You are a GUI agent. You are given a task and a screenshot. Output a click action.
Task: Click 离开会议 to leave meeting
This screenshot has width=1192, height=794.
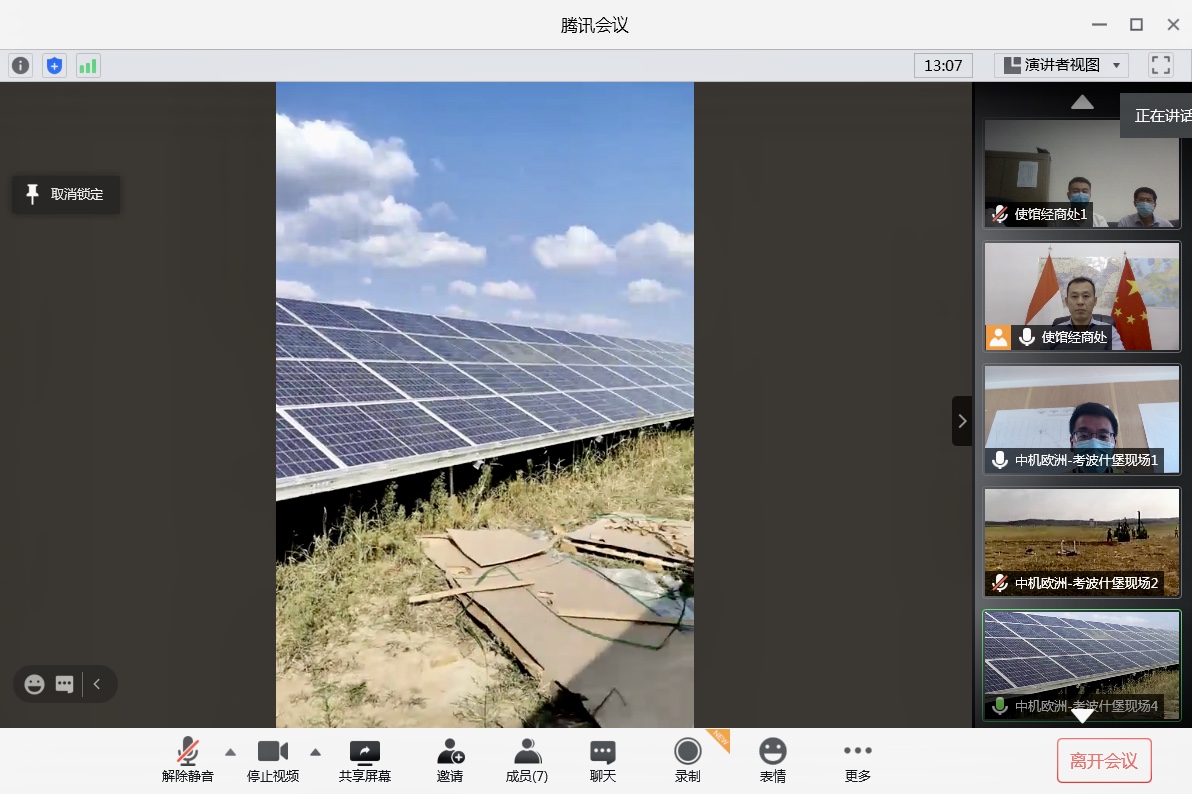(1104, 761)
